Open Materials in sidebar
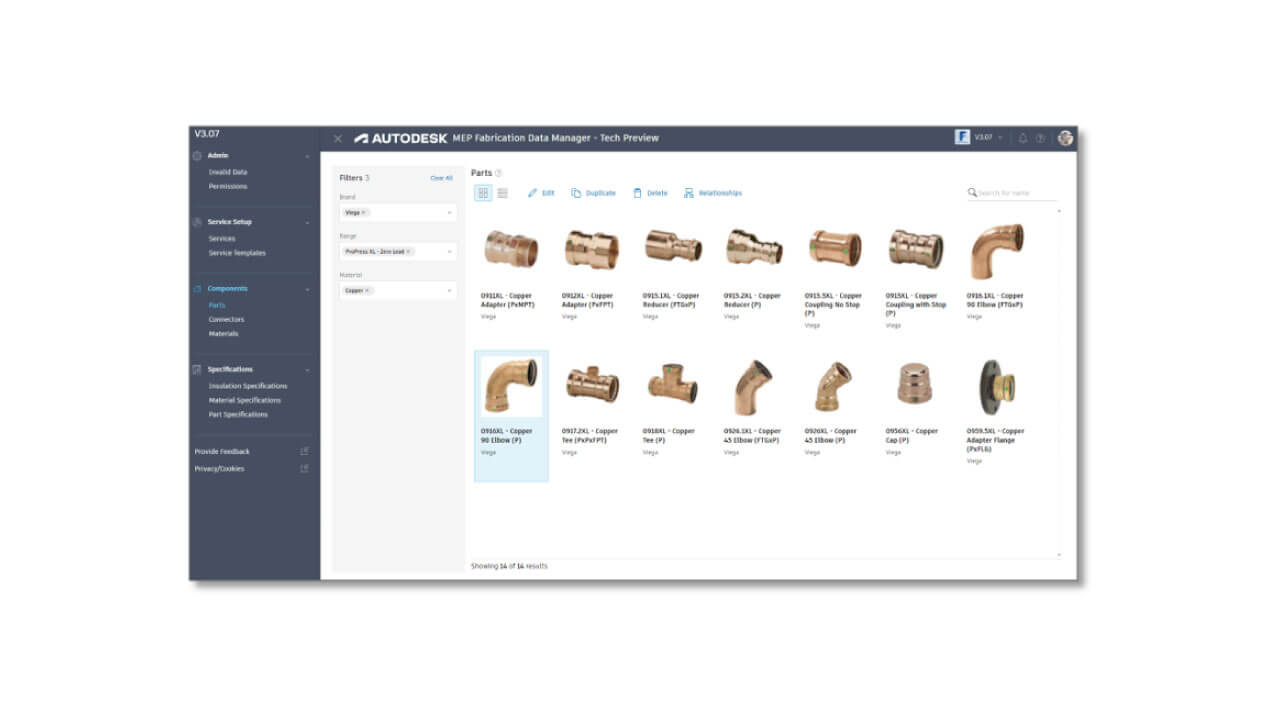This screenshot has width=1280, height=720. coord(223,334)
